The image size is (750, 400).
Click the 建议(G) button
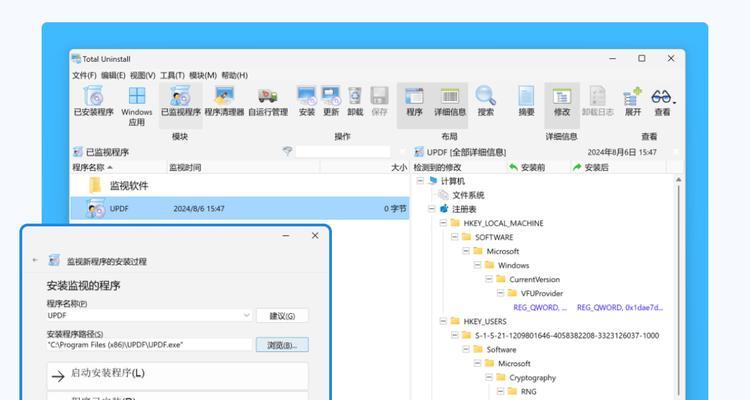282,316
